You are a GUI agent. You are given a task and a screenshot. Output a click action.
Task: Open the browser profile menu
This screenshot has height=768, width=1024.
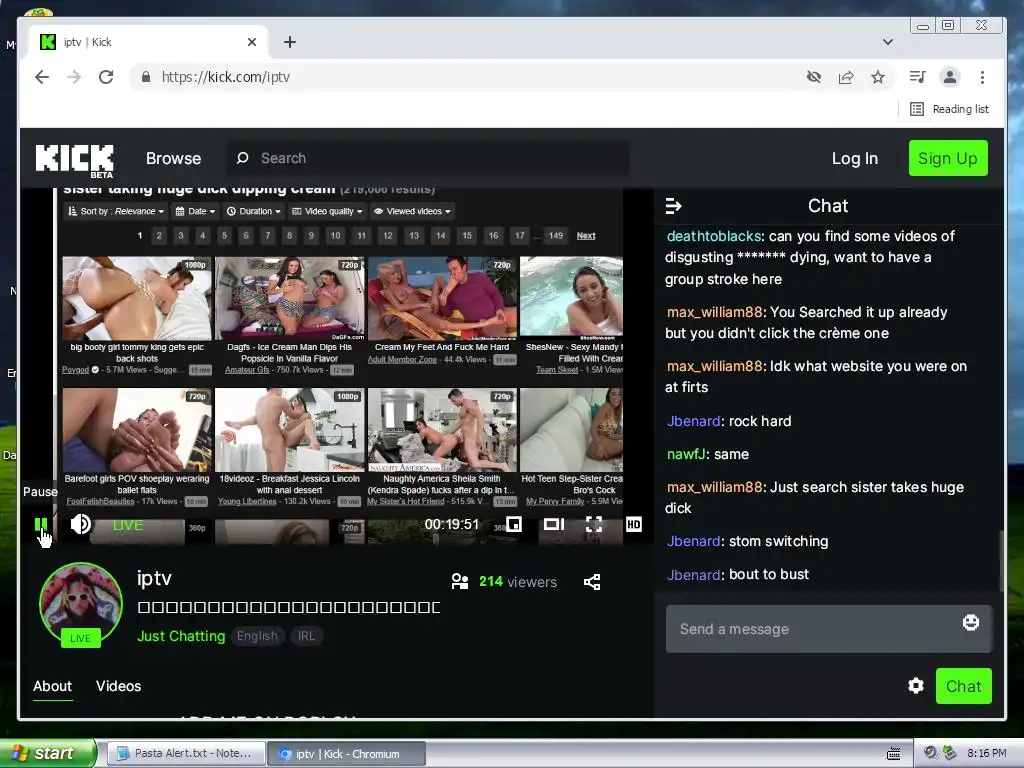(950, 77)
